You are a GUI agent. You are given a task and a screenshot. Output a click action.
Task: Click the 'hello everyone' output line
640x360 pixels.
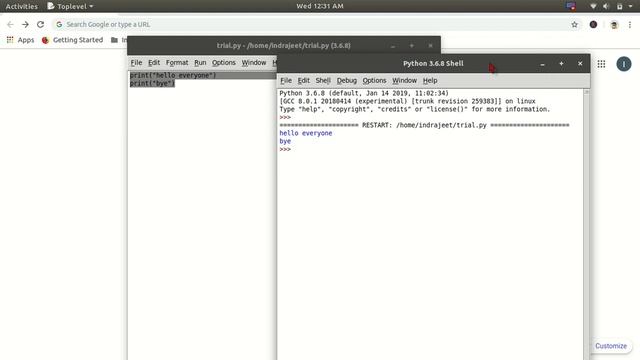point(306,133)
